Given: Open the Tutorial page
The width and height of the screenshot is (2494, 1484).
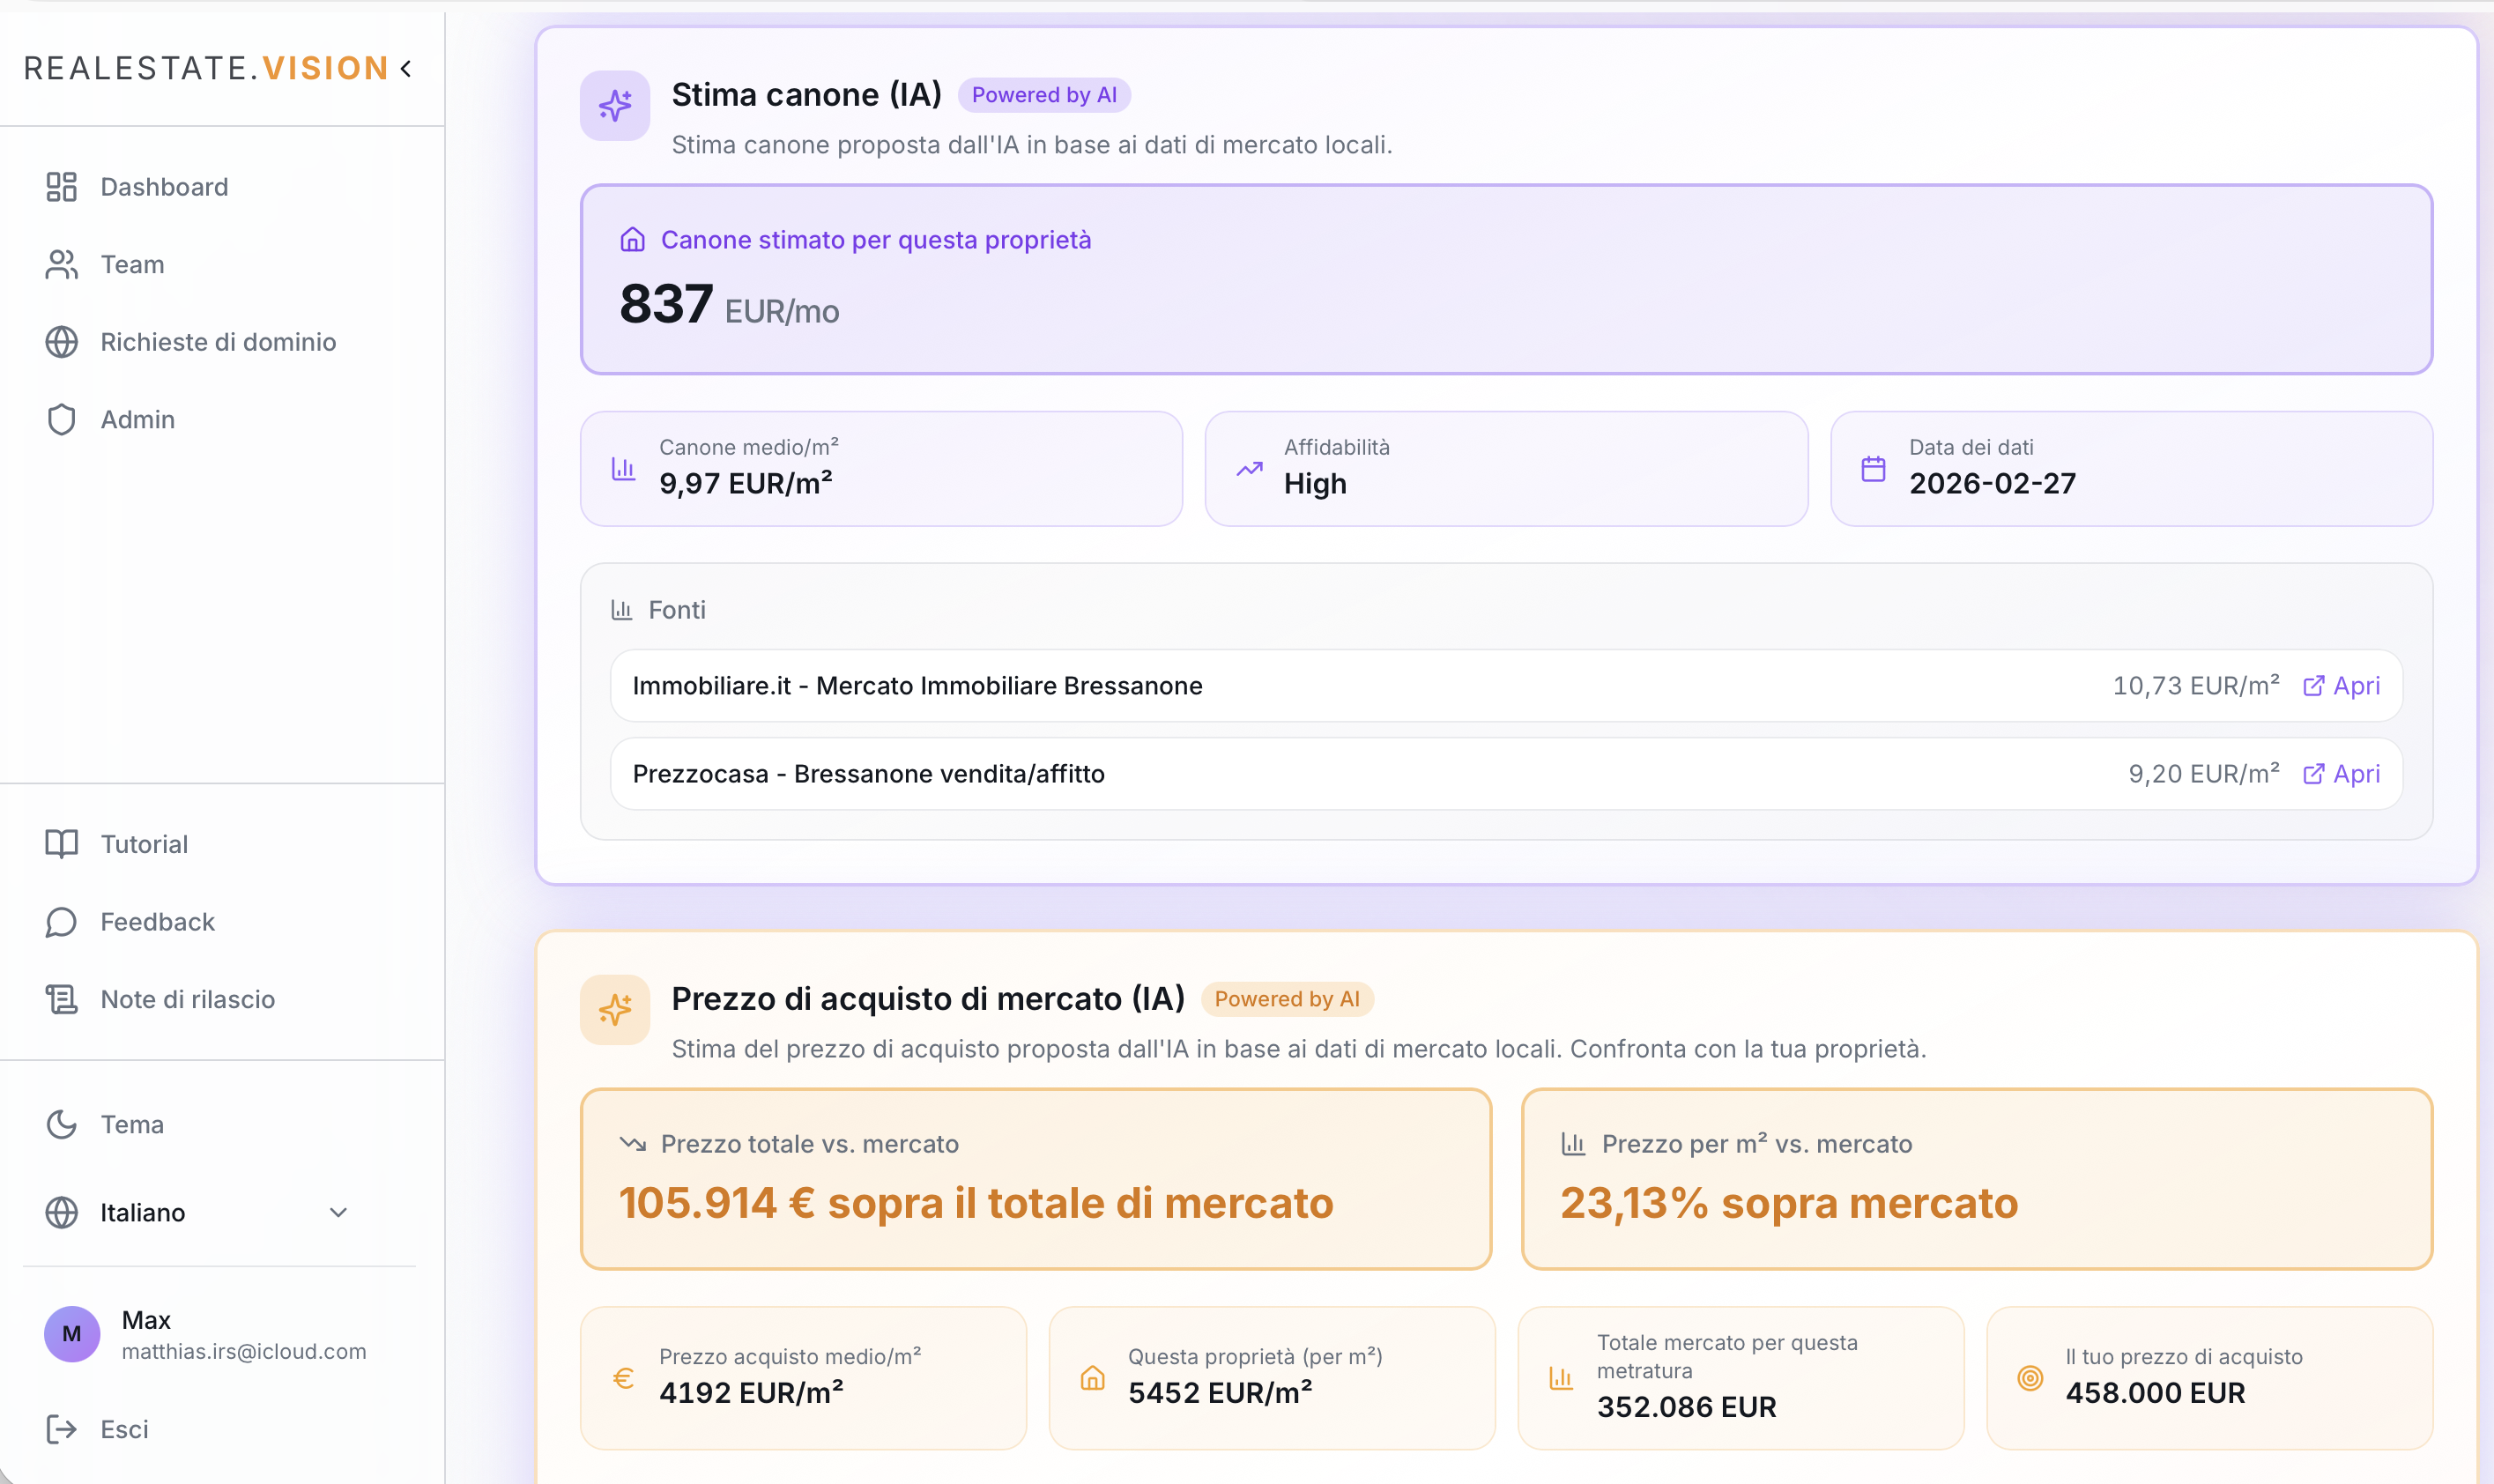Looking at the screenshot, I should point(143,843).
